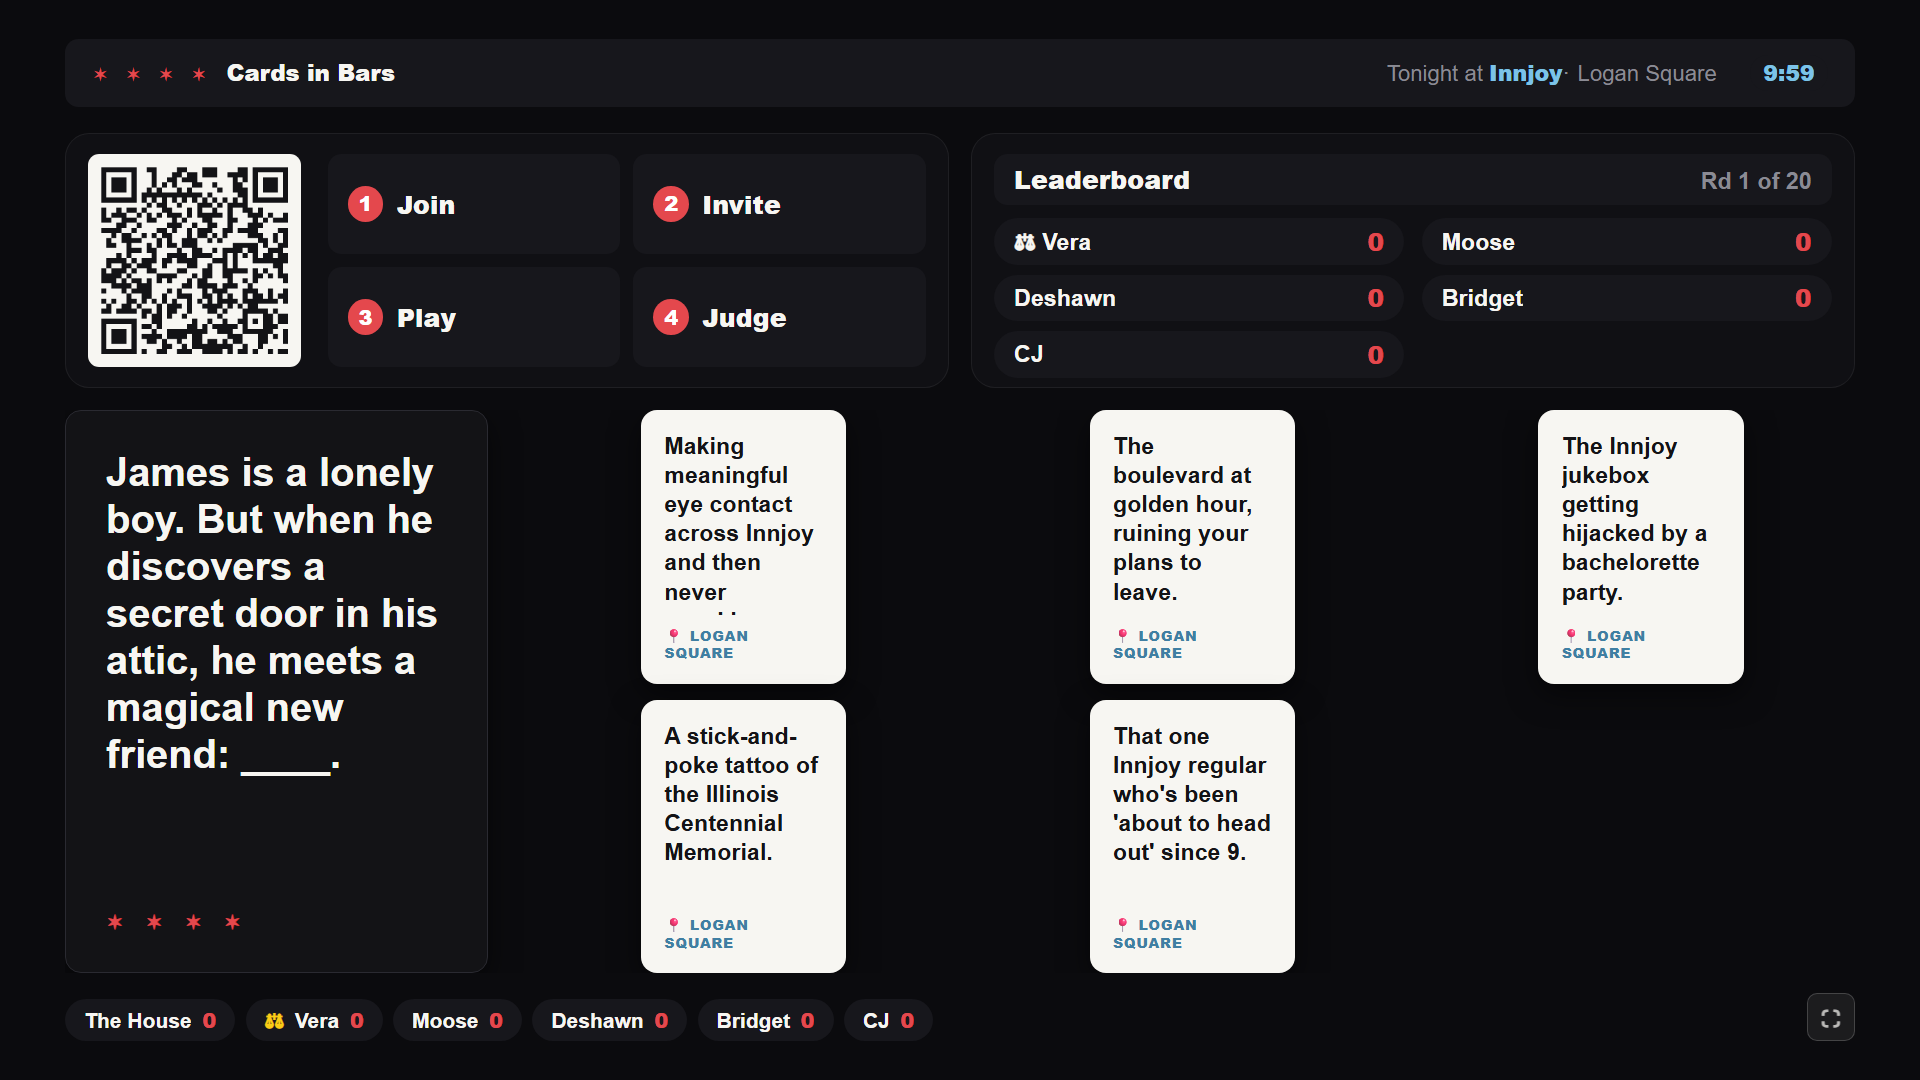Select Deshawn's row in the leaderboard
The height and width of the screenshot is (1080, 1920).
[x=1198, y=298]
